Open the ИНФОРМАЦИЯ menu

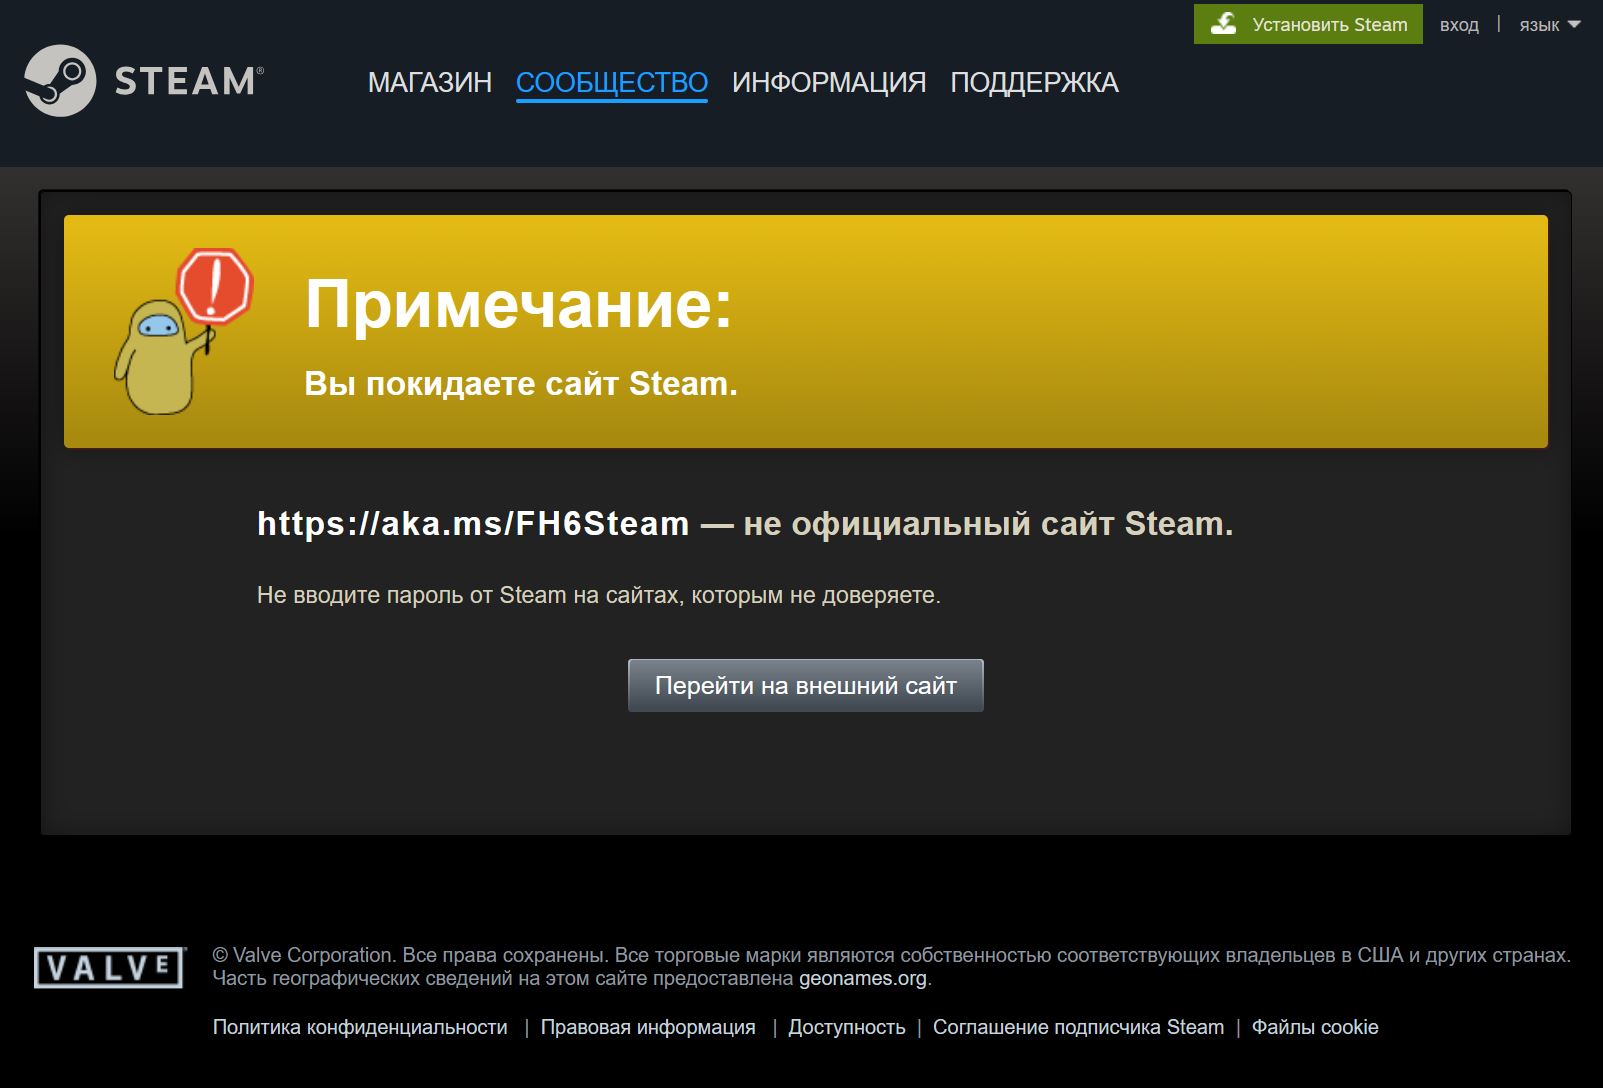tap(829, 82)
